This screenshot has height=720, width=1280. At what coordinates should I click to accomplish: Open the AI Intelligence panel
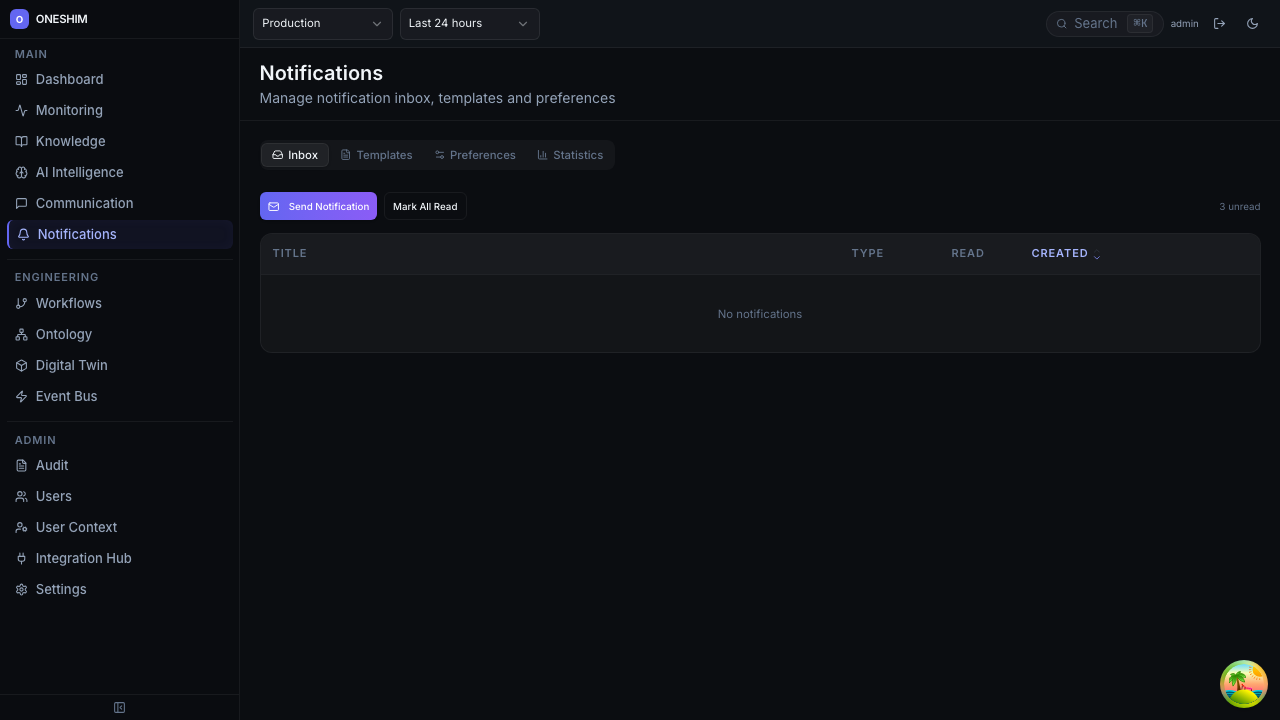click(79, 172)
